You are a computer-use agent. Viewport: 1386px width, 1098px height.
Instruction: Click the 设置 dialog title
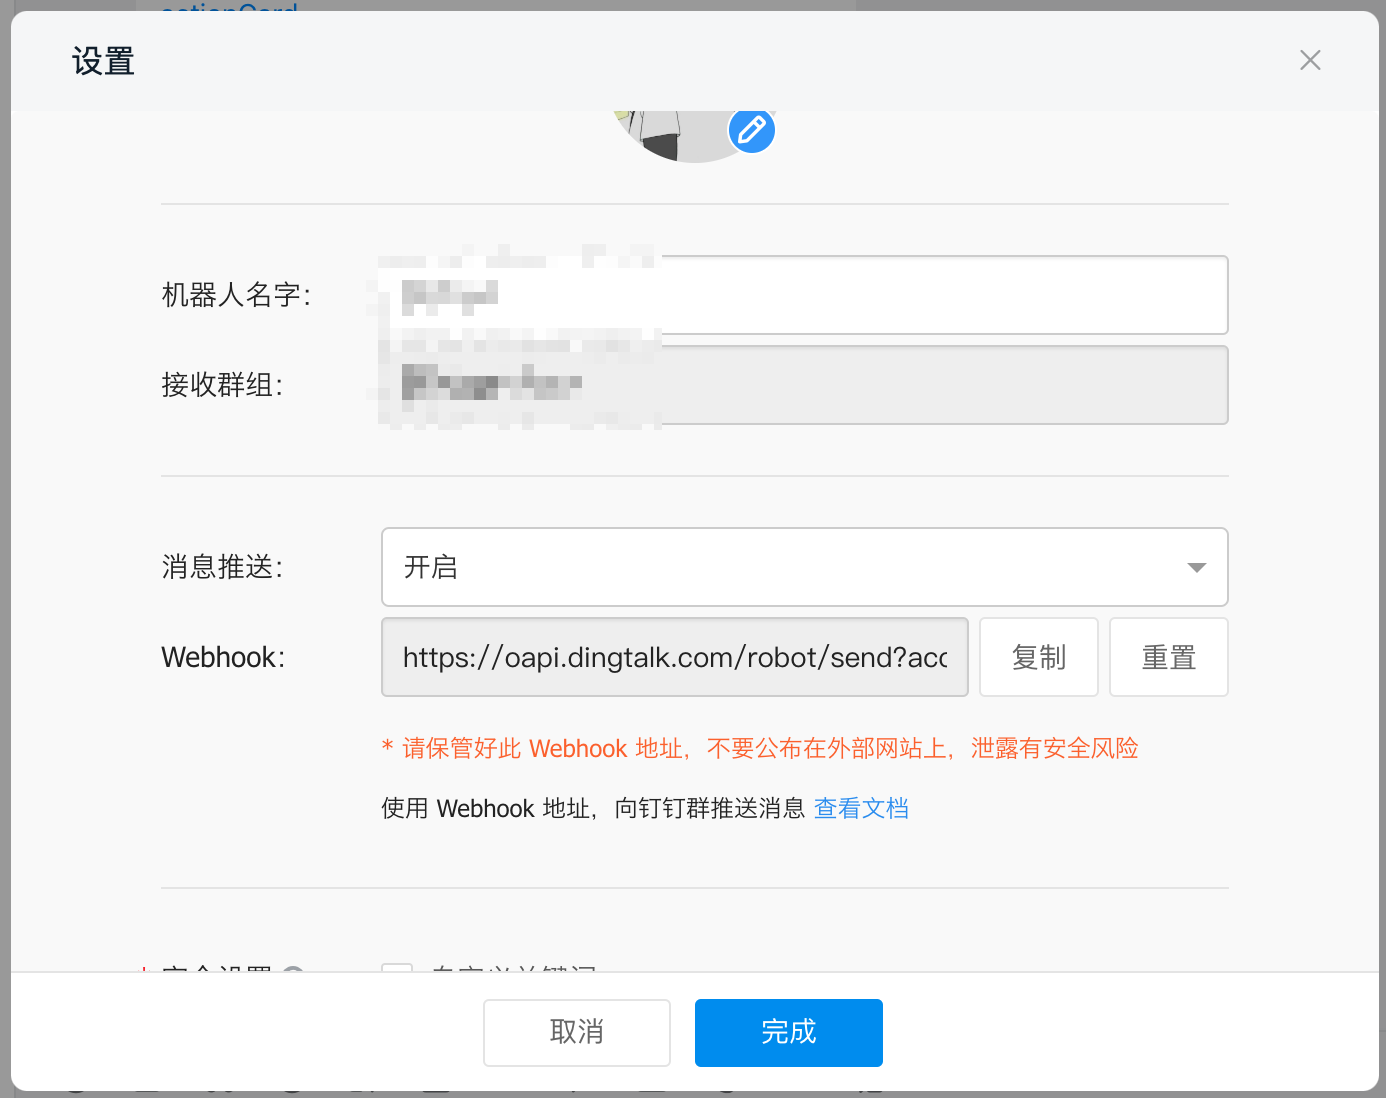[103, 61]
